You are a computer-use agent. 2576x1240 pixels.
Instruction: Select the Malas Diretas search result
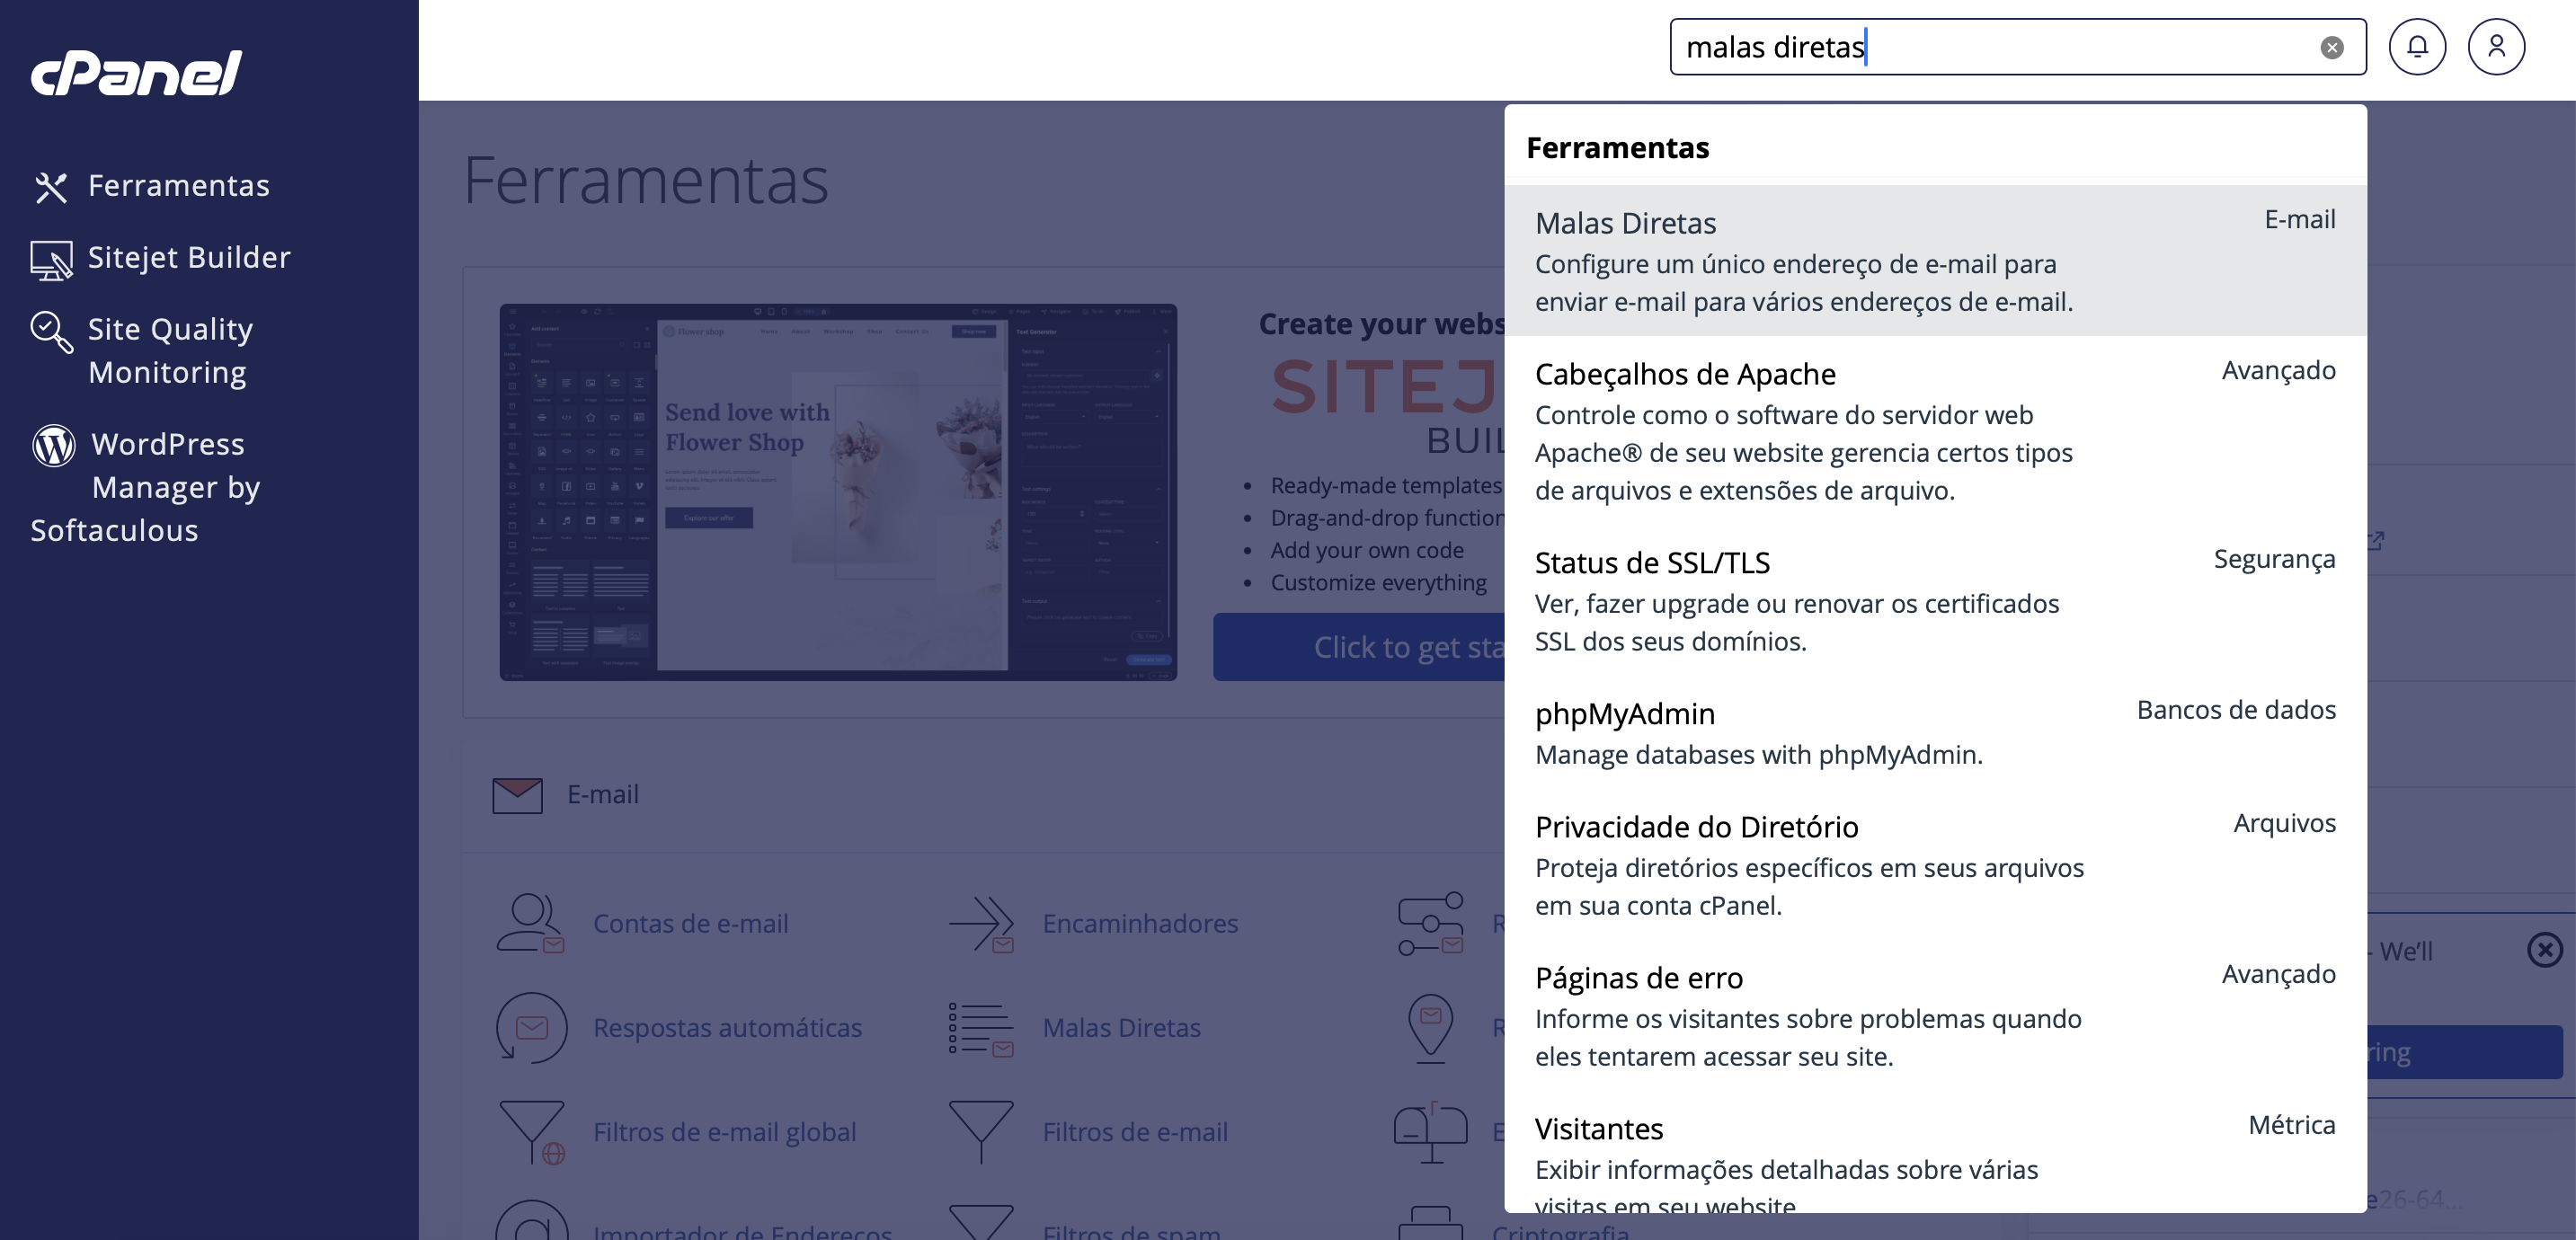point(1935,260)
